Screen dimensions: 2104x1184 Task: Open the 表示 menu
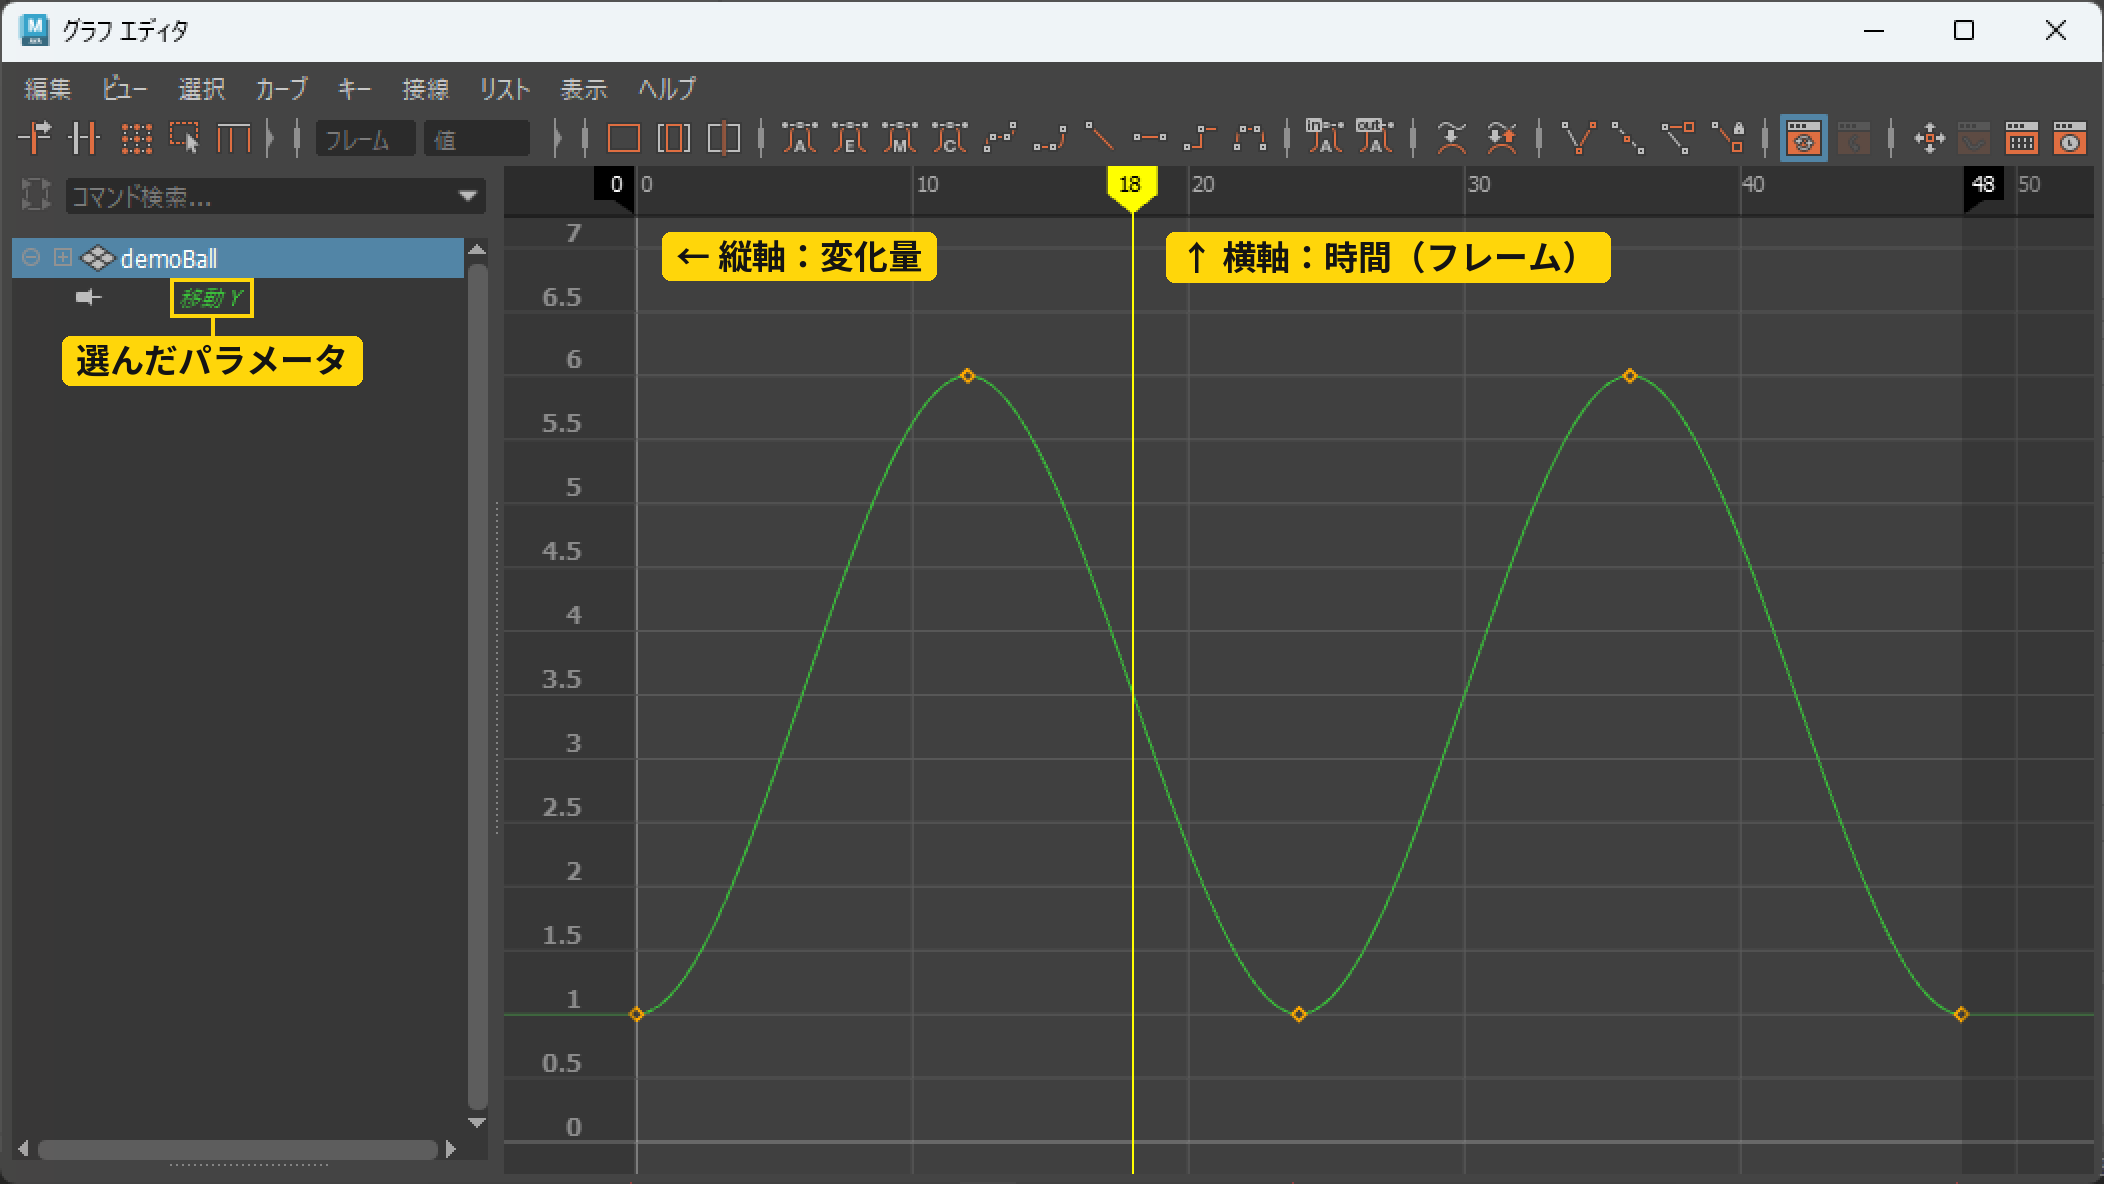pyautogui.click(x=584, y=89)
